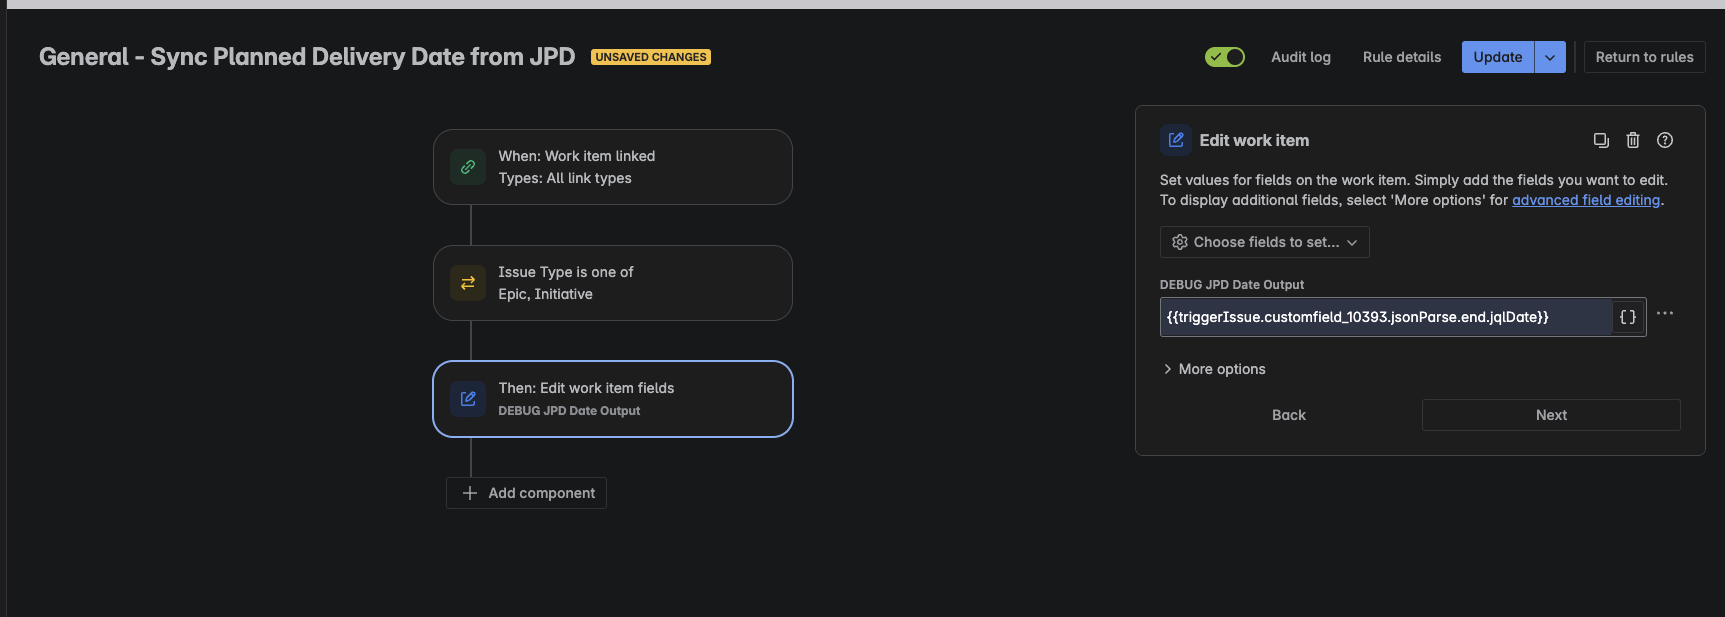1725x617 pixels.
Task: Open the Choose fields to set dropdown
Action: pyautogui.click(x=1265, y=242)
